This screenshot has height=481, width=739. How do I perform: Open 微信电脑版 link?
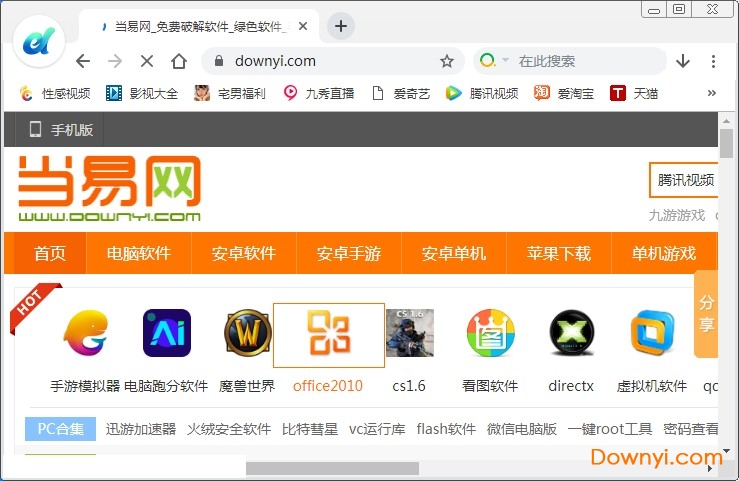(522, 429)
